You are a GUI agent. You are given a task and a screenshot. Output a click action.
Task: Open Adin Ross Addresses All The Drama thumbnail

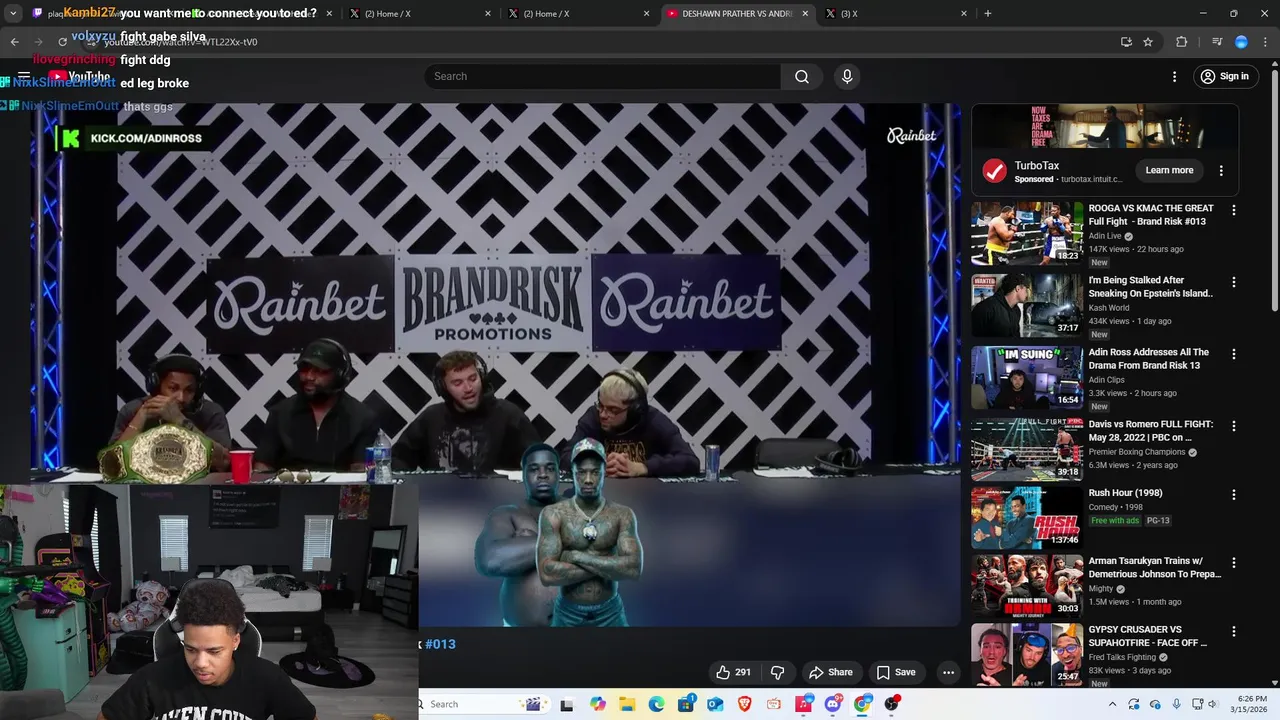[x=1026, y=377]
